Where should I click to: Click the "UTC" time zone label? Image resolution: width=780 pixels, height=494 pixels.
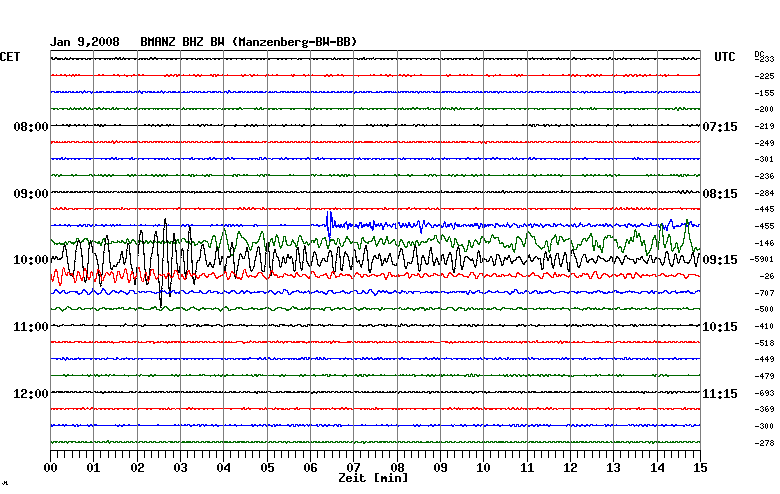pos(724,57)
